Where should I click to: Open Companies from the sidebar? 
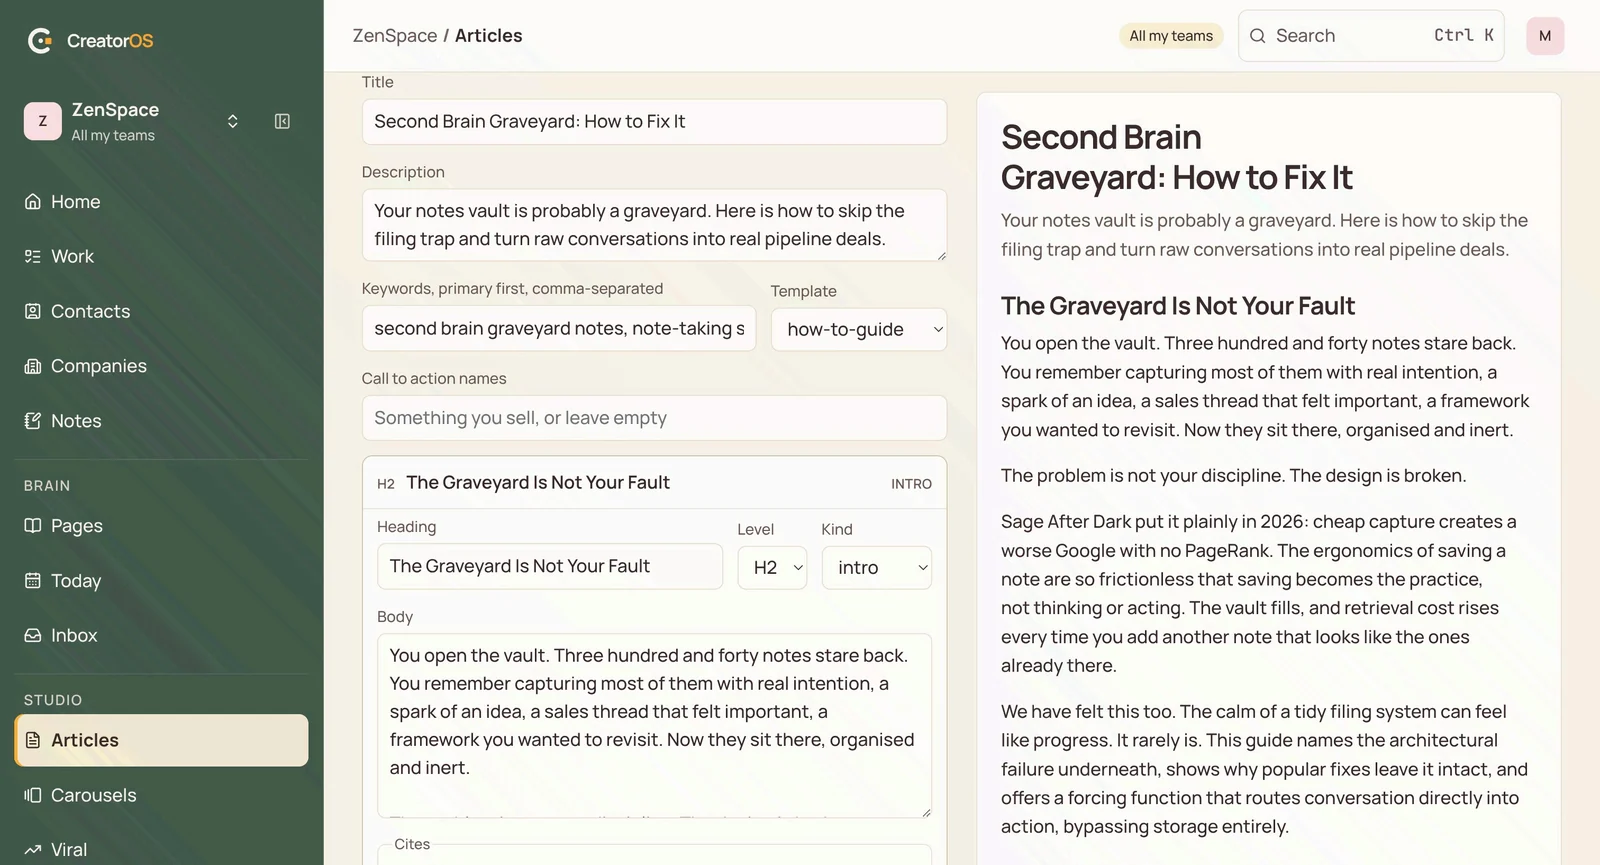pyautogui.click(x=161, y=366)
